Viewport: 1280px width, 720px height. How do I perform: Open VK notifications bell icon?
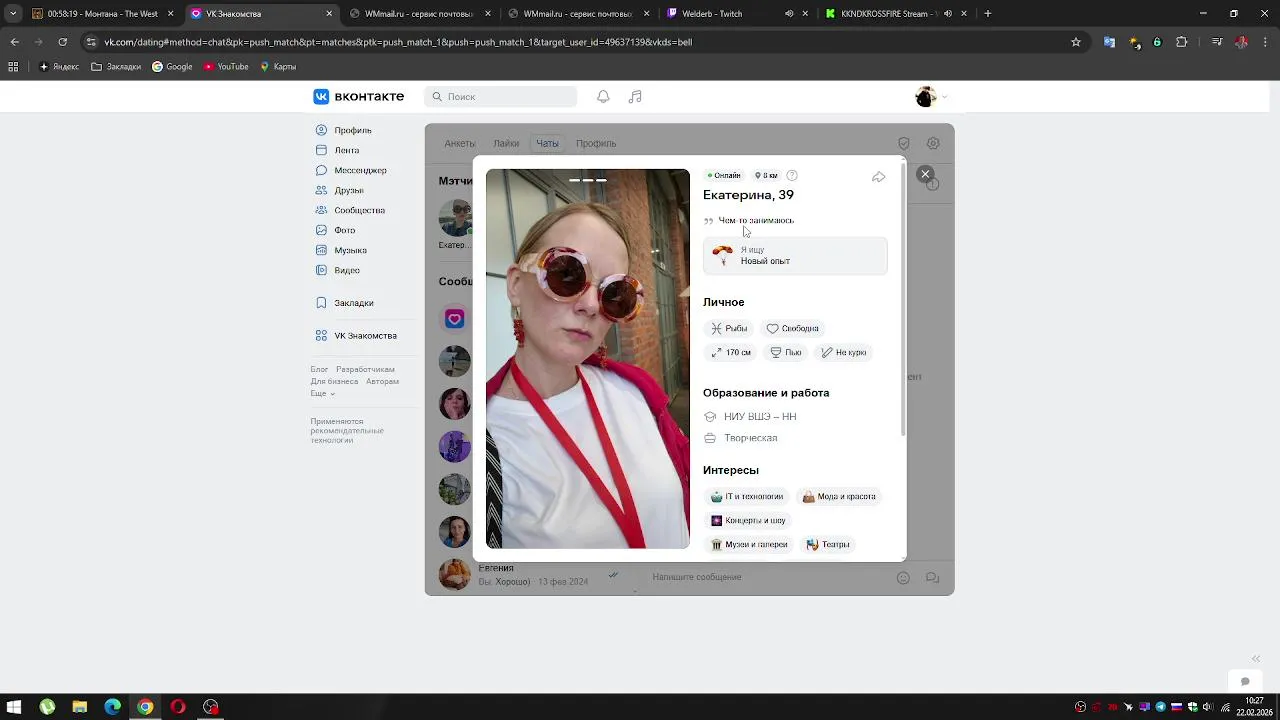tap(603, 97)
